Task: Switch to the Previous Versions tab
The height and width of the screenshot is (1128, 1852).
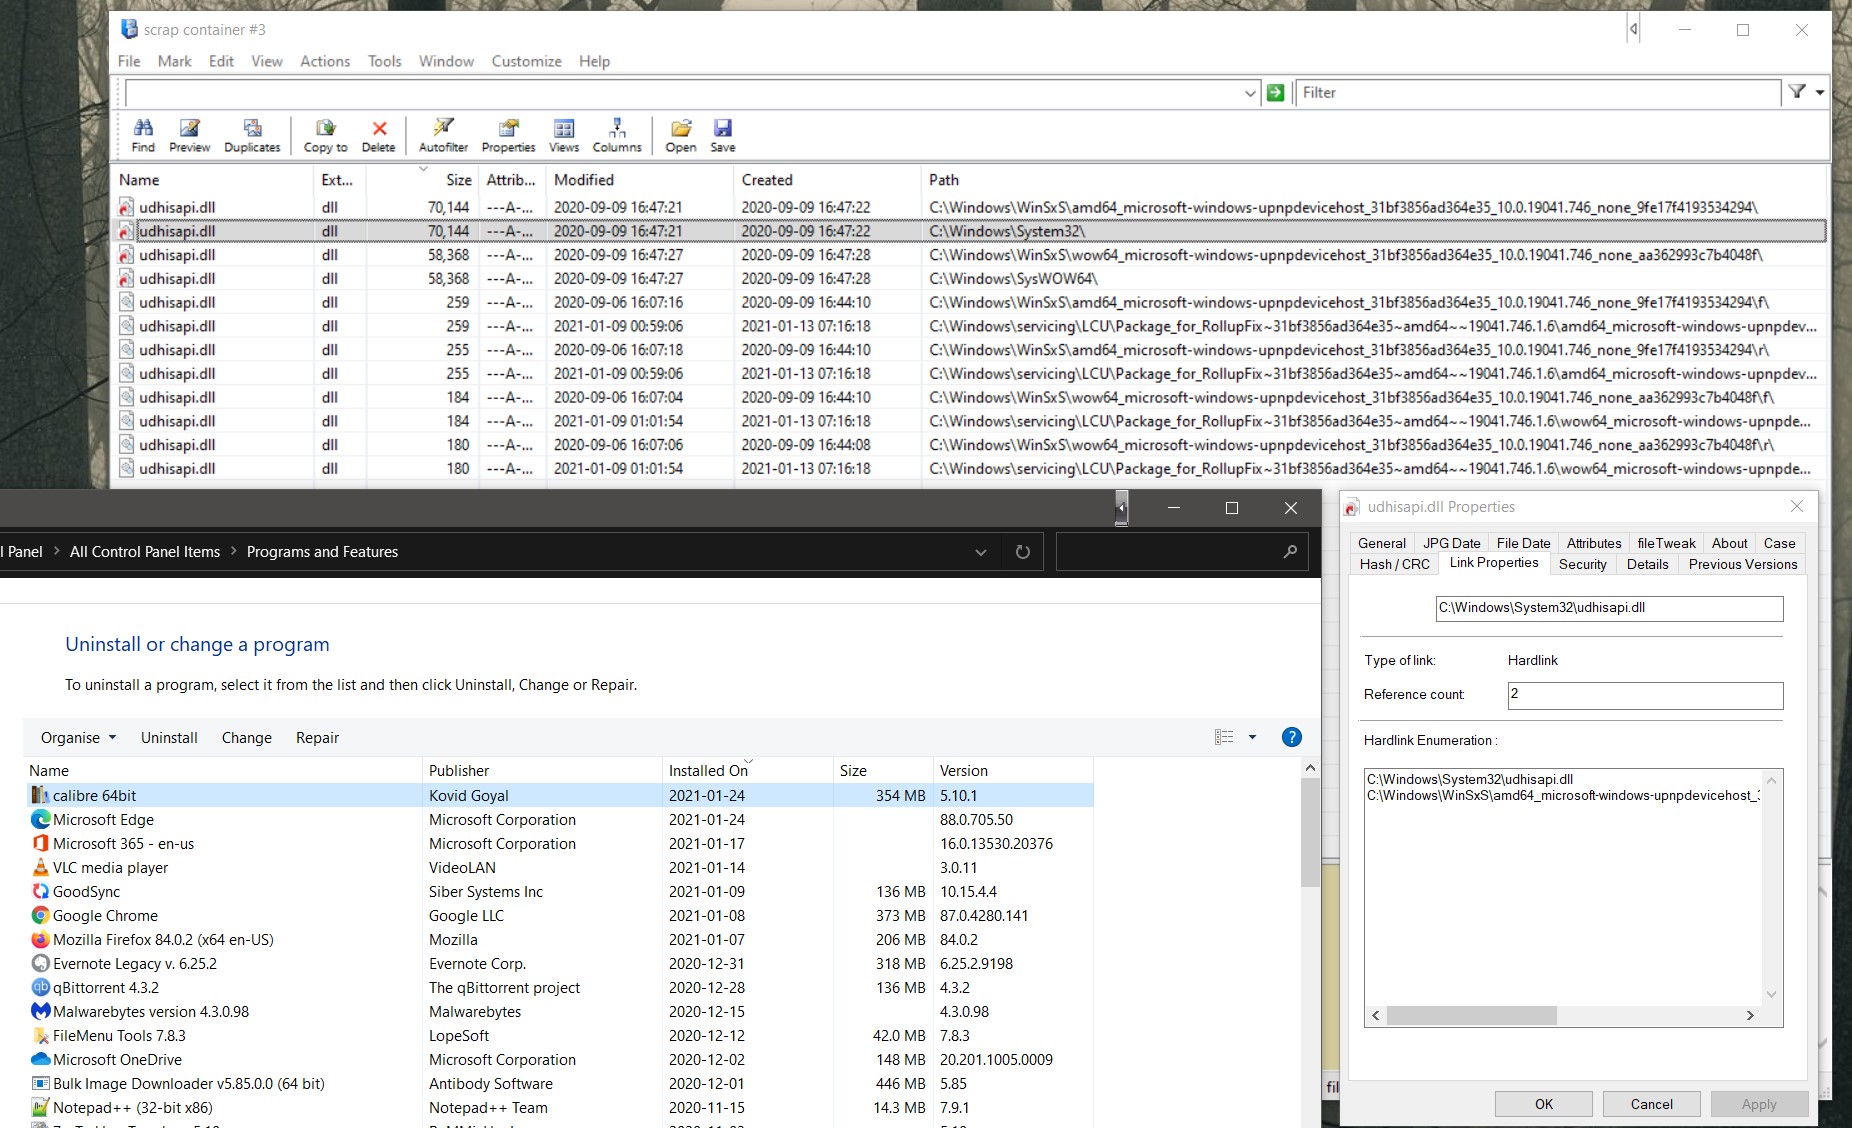Action: click(1743, 564)
